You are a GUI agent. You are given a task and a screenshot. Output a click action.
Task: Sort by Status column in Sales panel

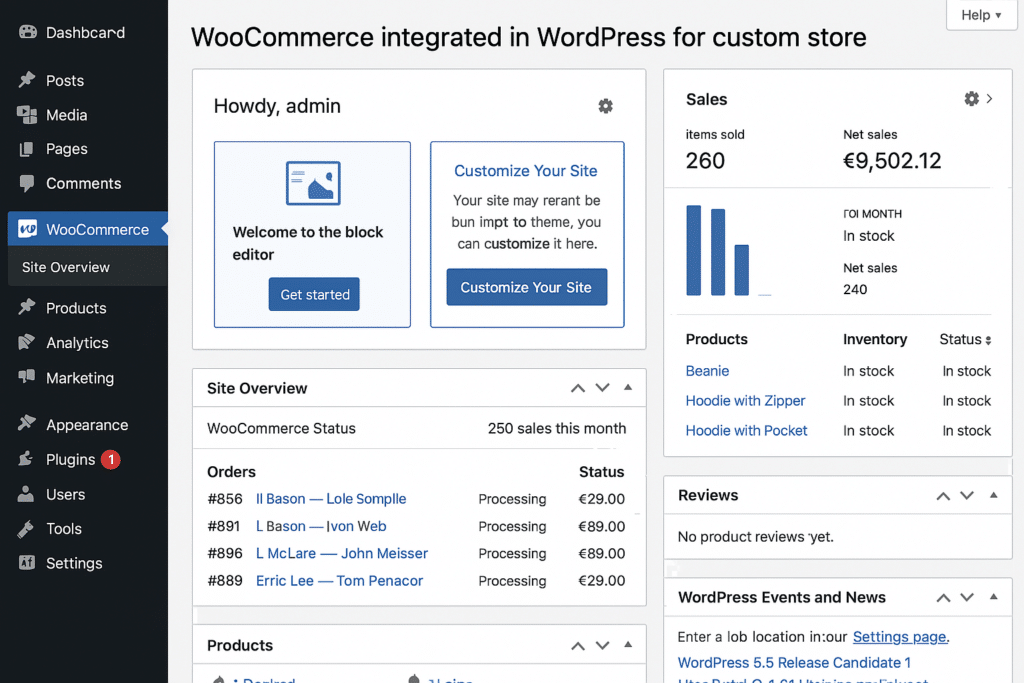tap(965, 340)
